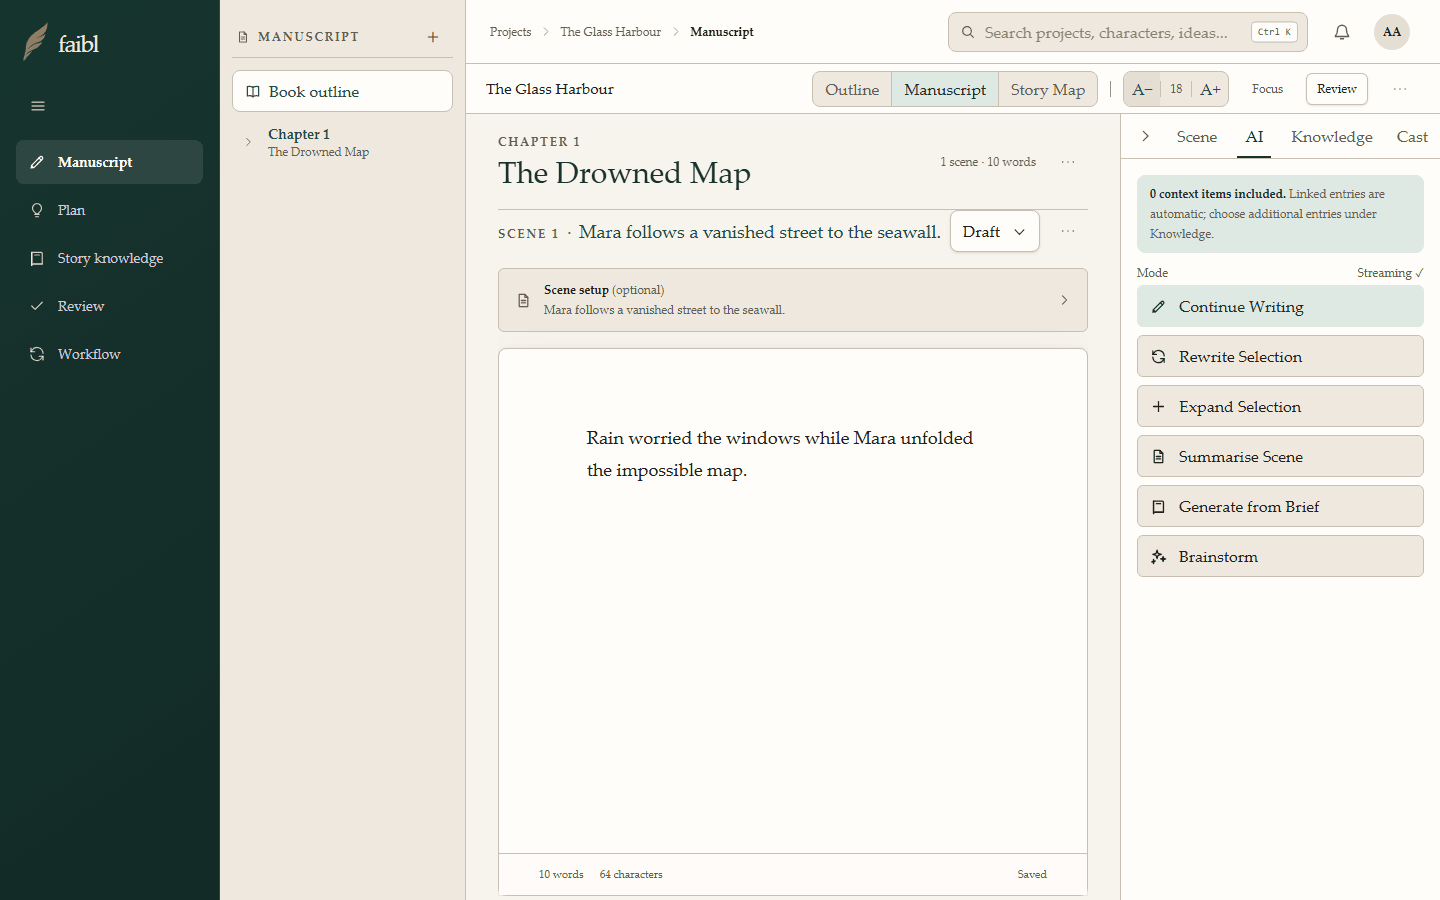Click The Drowned Map chapter title
This screenshot has width=1440, height=900.
point(624,173)
